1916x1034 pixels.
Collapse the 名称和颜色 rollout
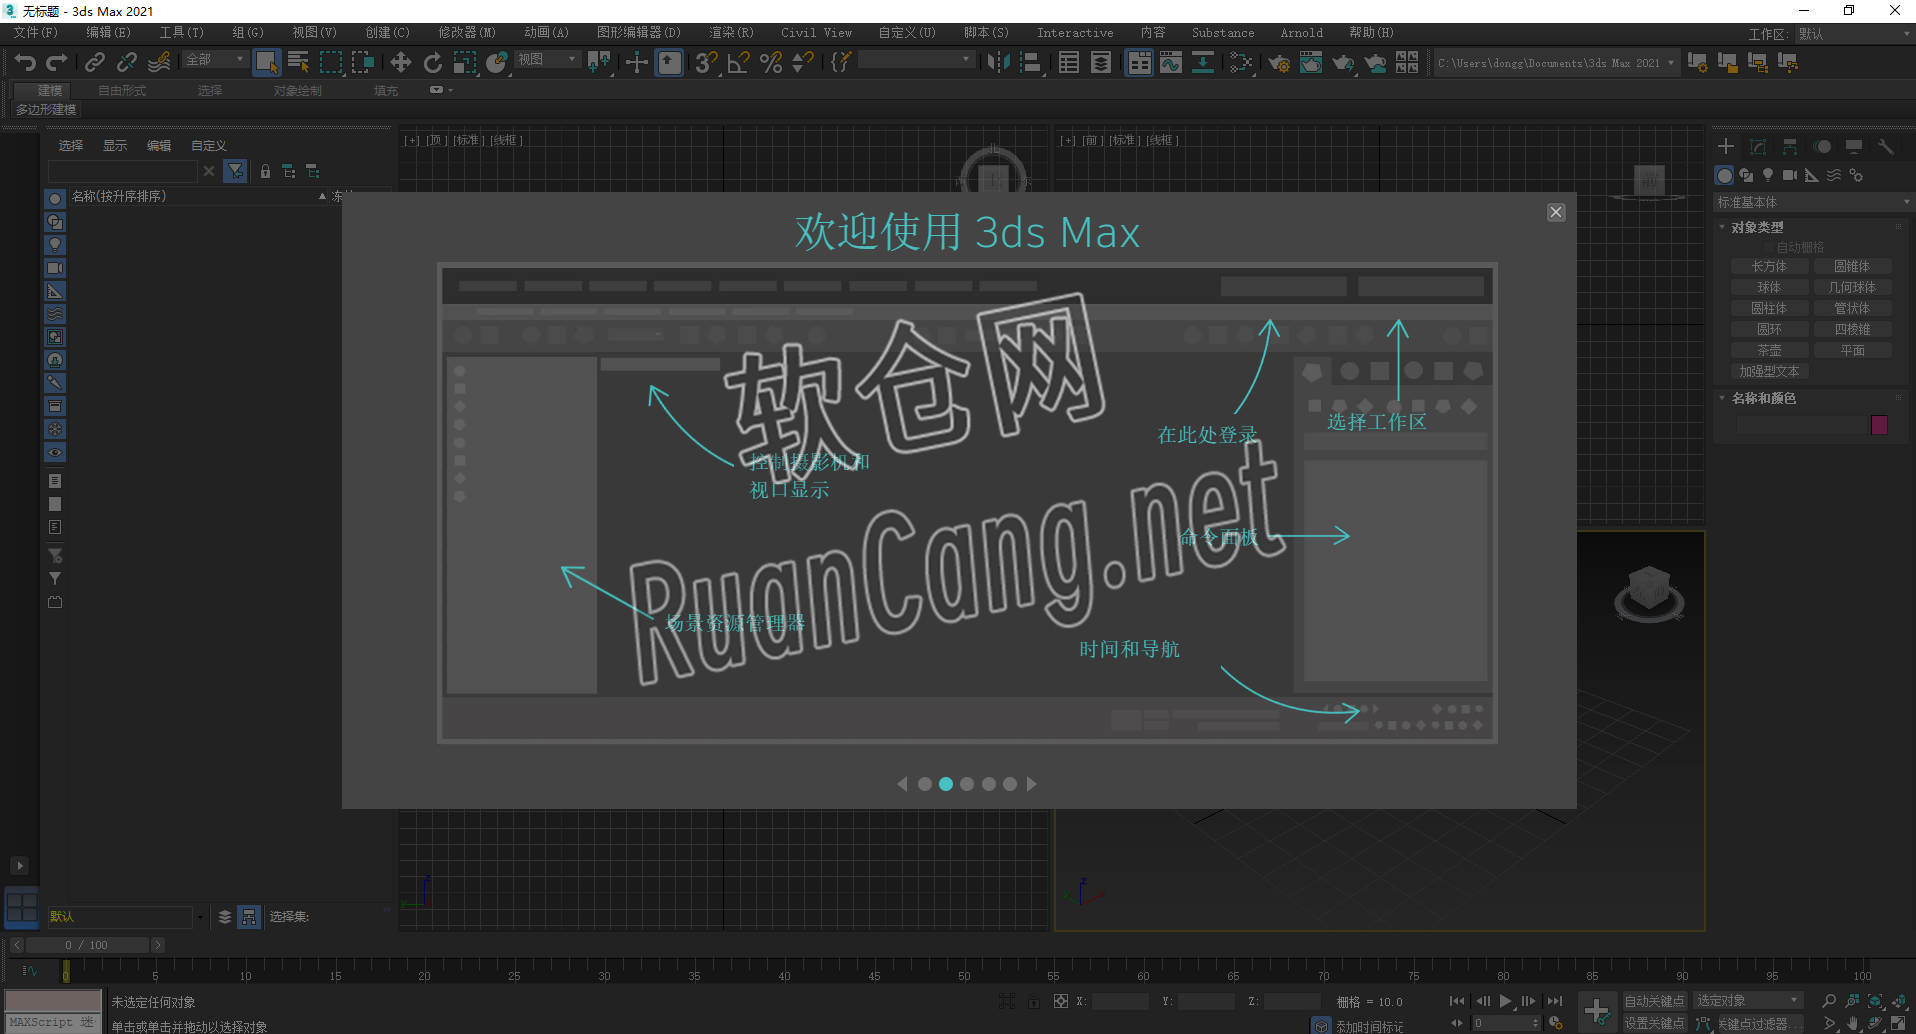(1762, 398)
